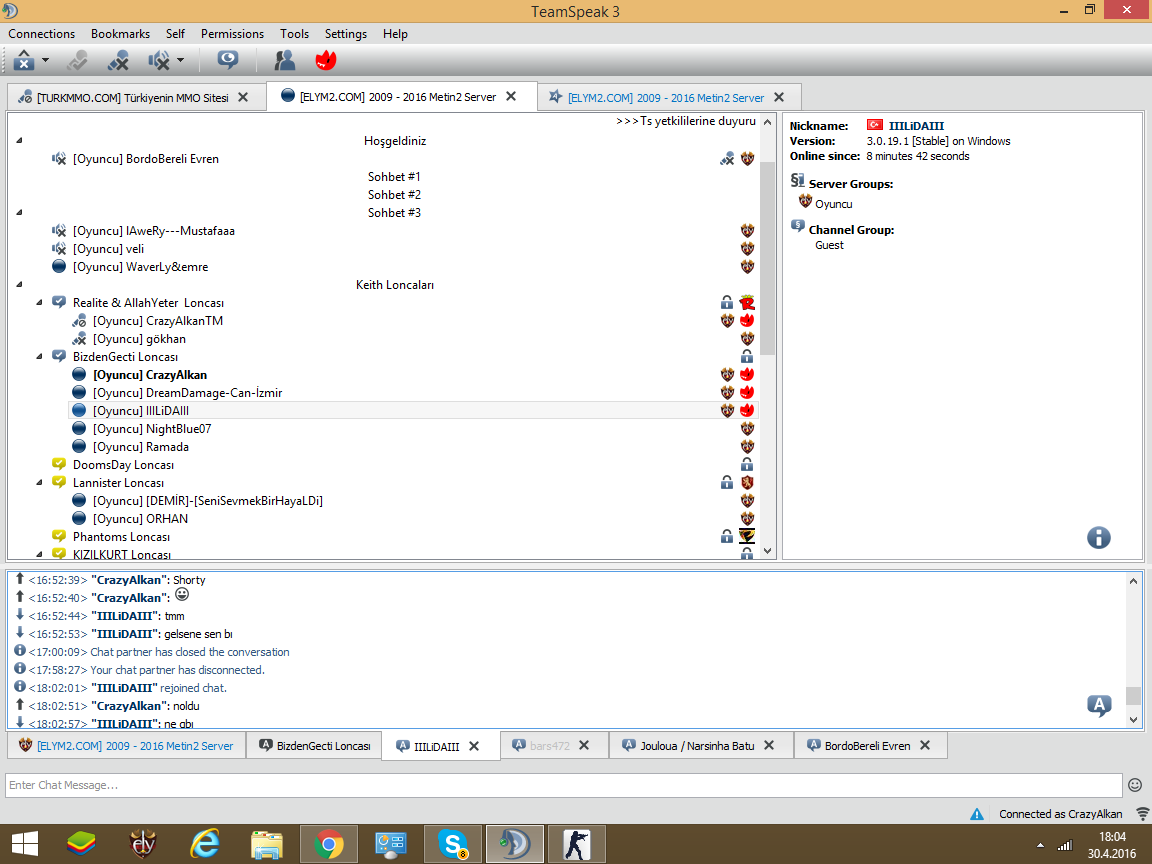Click the channel icon beside Realite & AllahYeter Loncası
This screenshot has width=1152, height=864.
(x=59, y=303)
